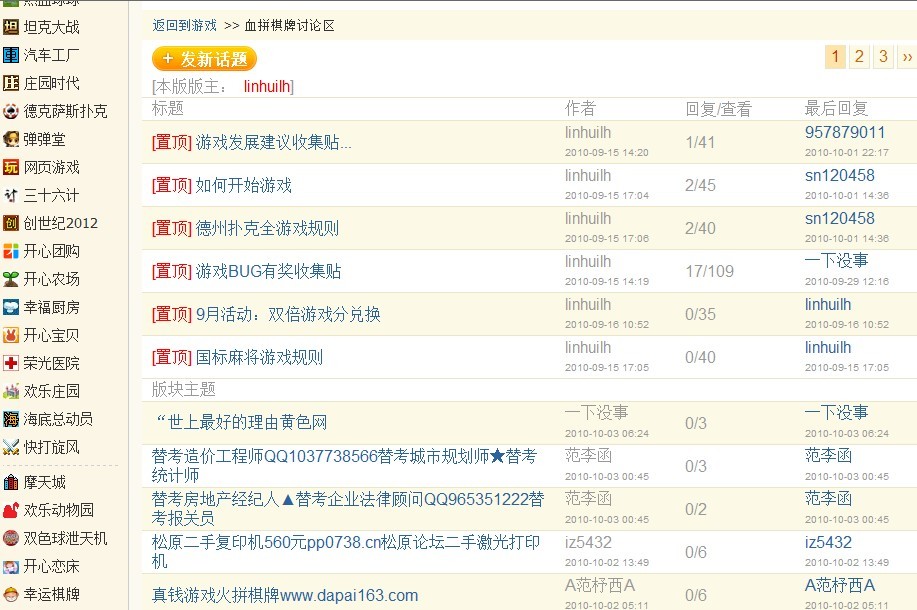Open topic 真钱游戏火拼棋牌www.dapai163.com
Screen dimensions: 917x610
(x=285, y=595)
